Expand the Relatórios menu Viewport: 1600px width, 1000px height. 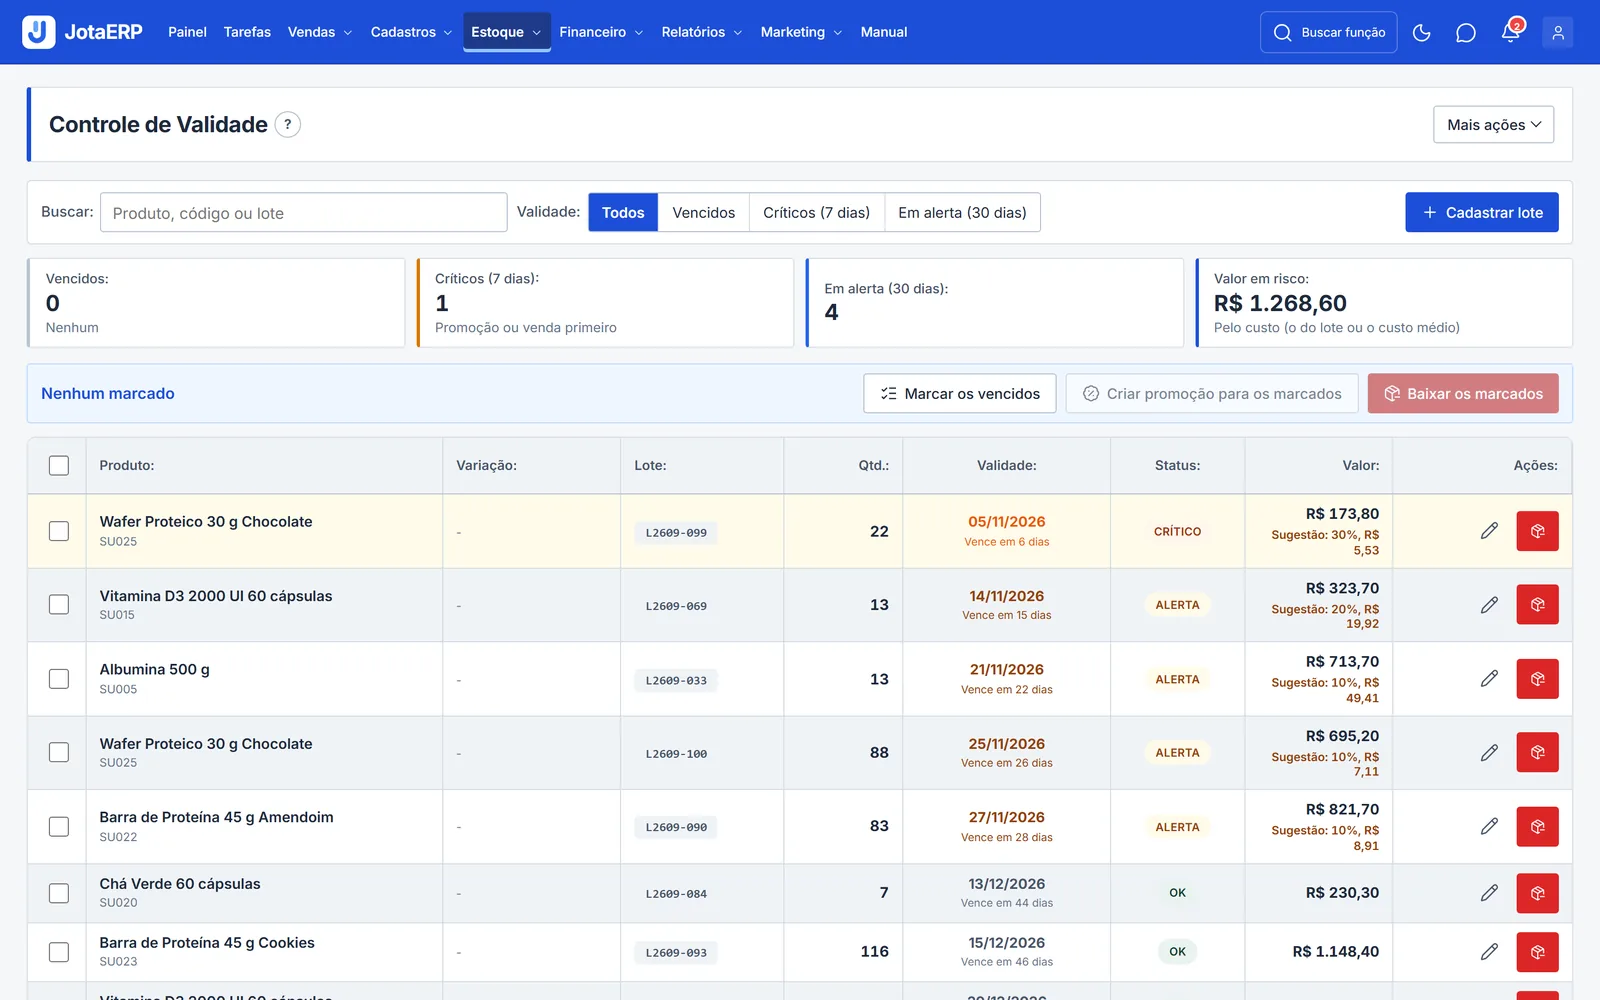702,32
